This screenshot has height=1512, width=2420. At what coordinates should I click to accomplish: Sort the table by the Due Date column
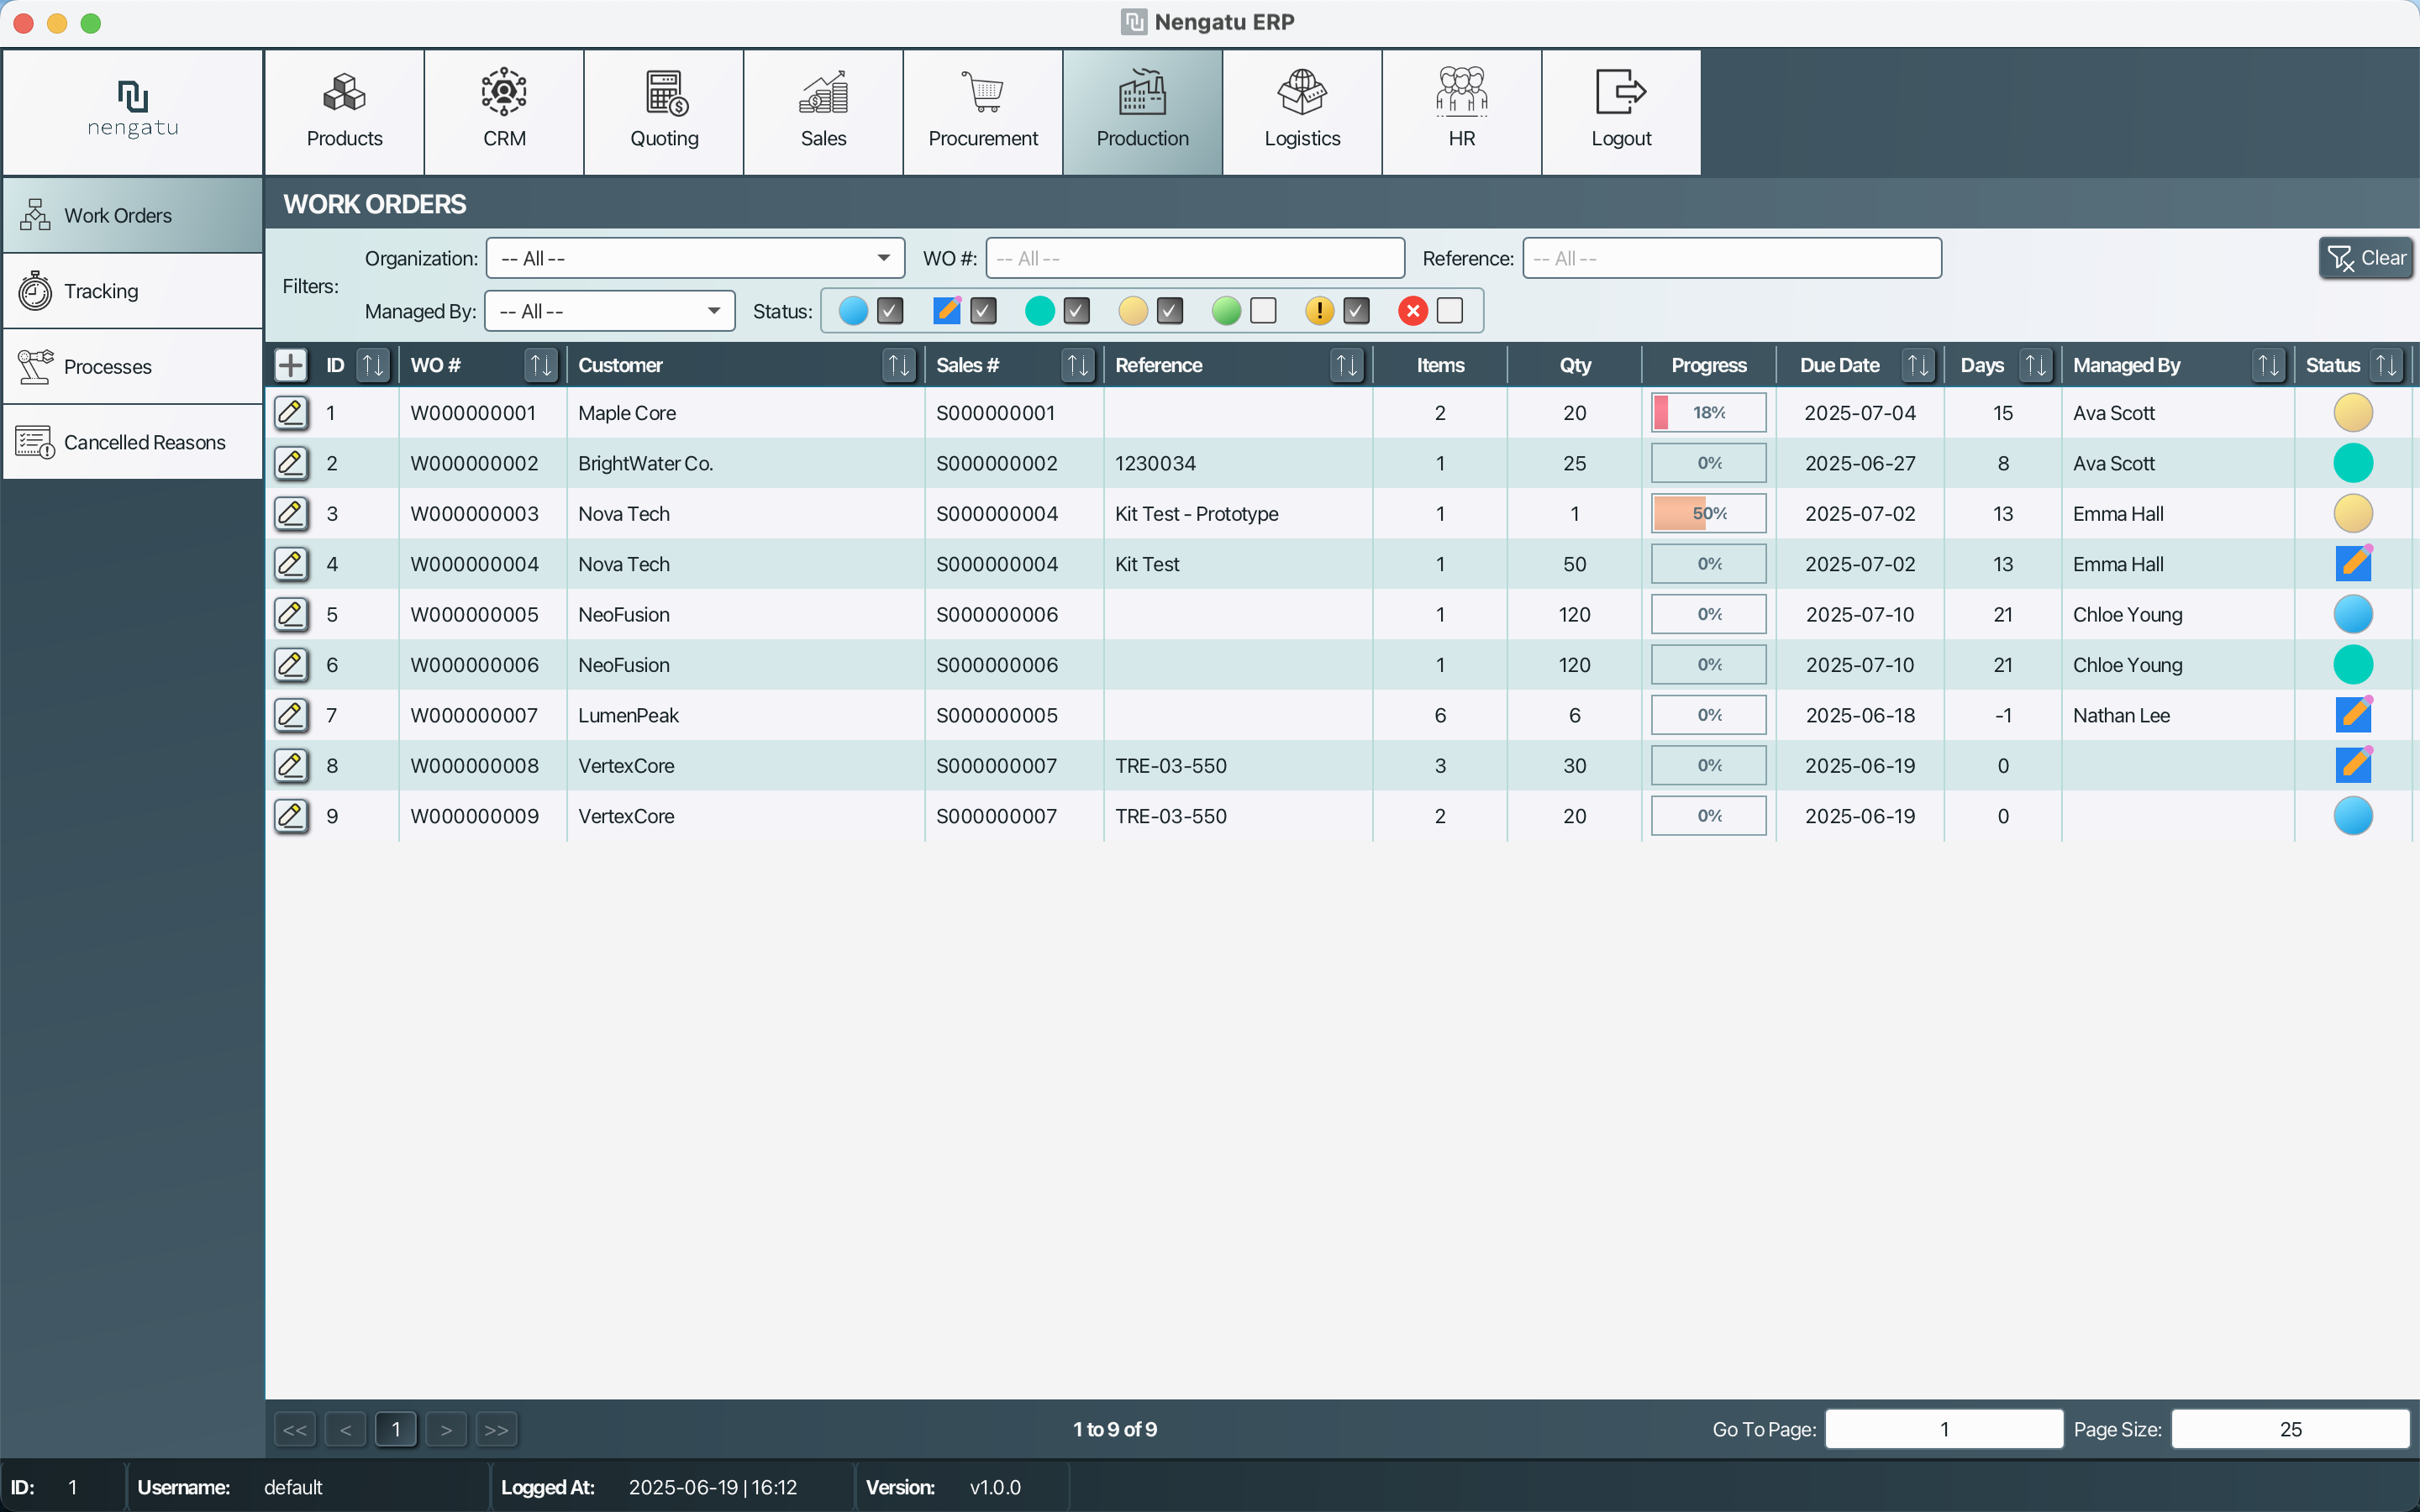point(1917,365)
